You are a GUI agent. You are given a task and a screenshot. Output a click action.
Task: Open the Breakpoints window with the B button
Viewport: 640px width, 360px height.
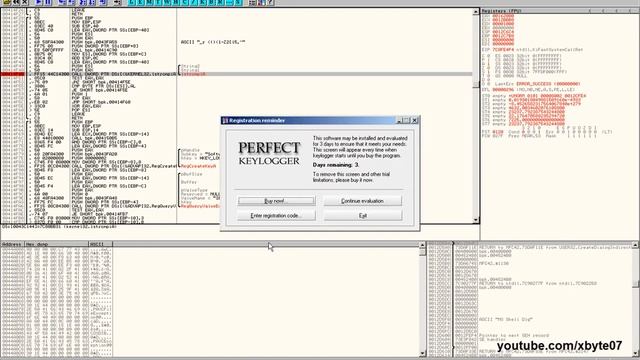211,2
